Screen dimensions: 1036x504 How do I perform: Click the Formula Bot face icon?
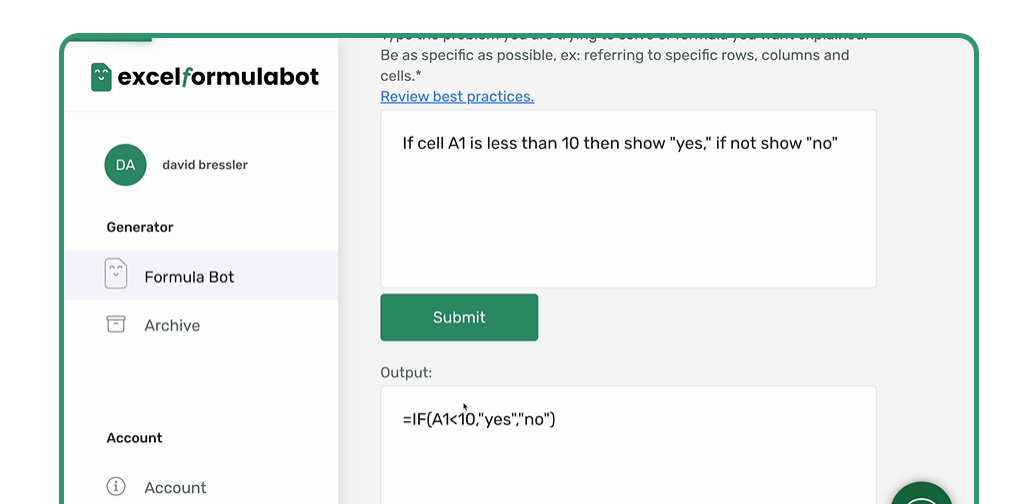116,275
